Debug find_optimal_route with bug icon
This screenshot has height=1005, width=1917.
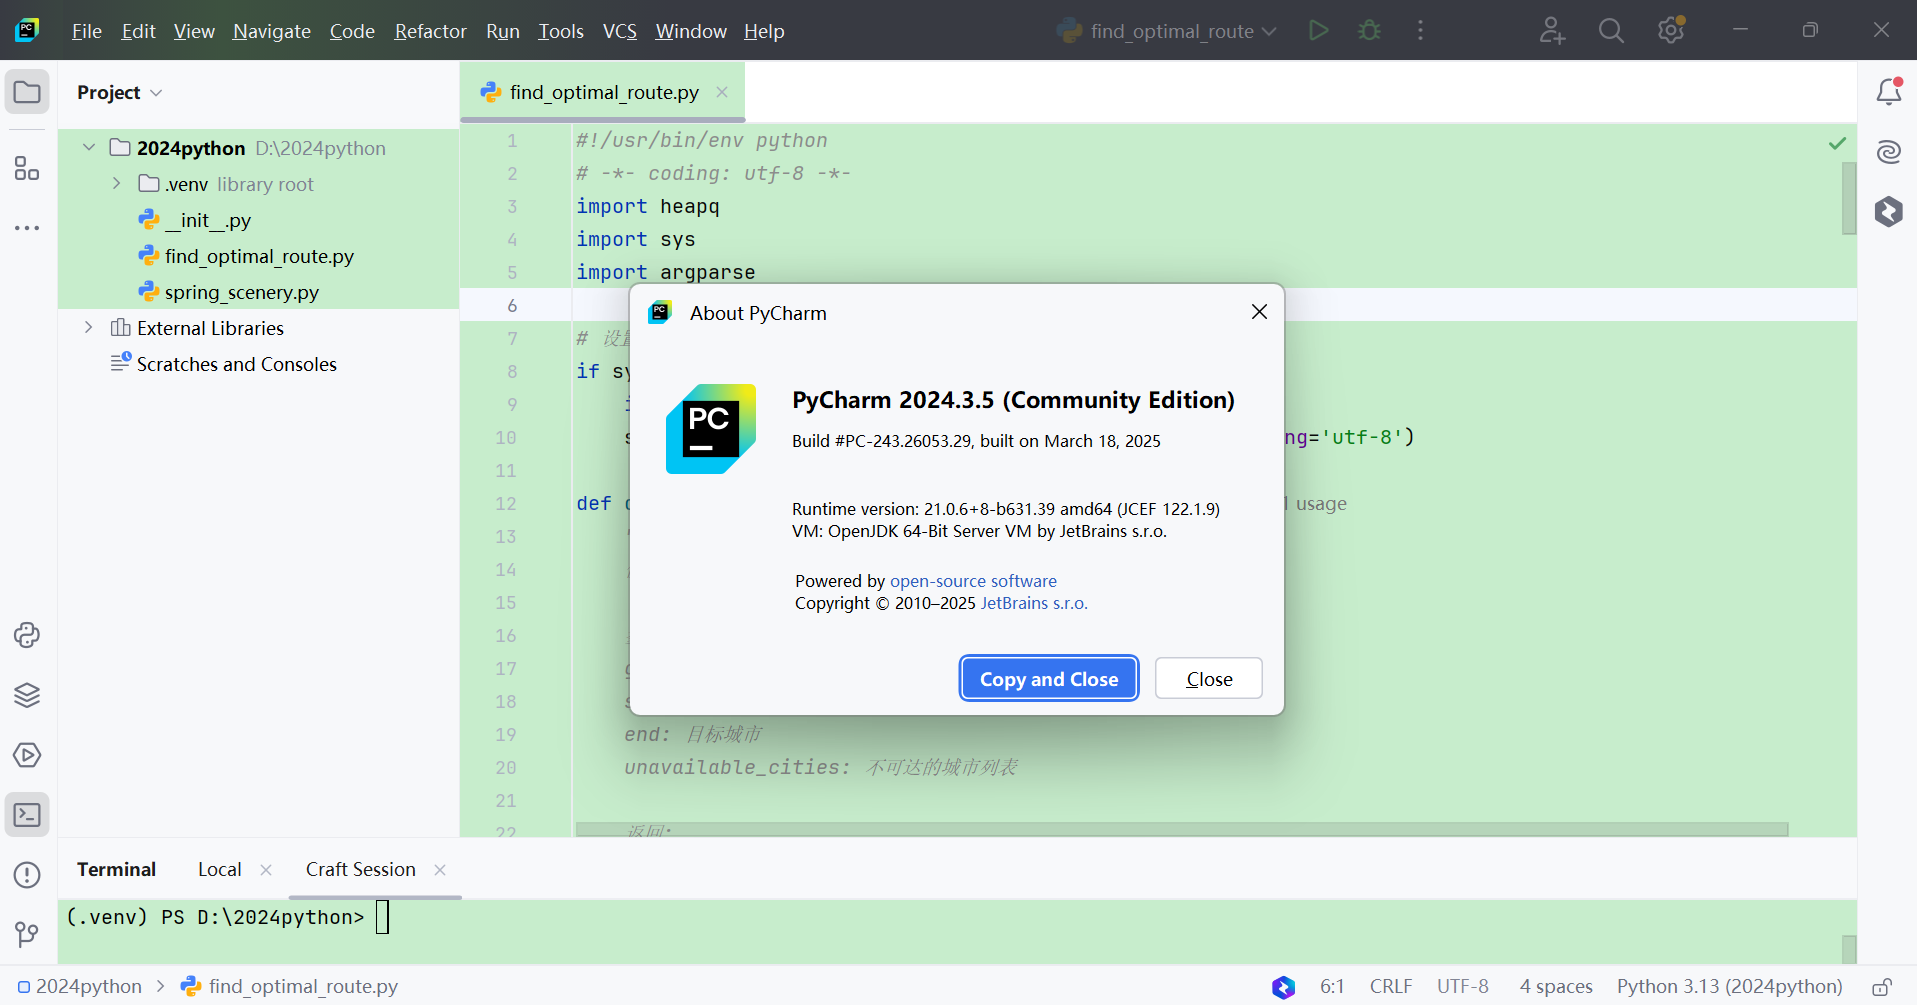tap(1370, 31)
